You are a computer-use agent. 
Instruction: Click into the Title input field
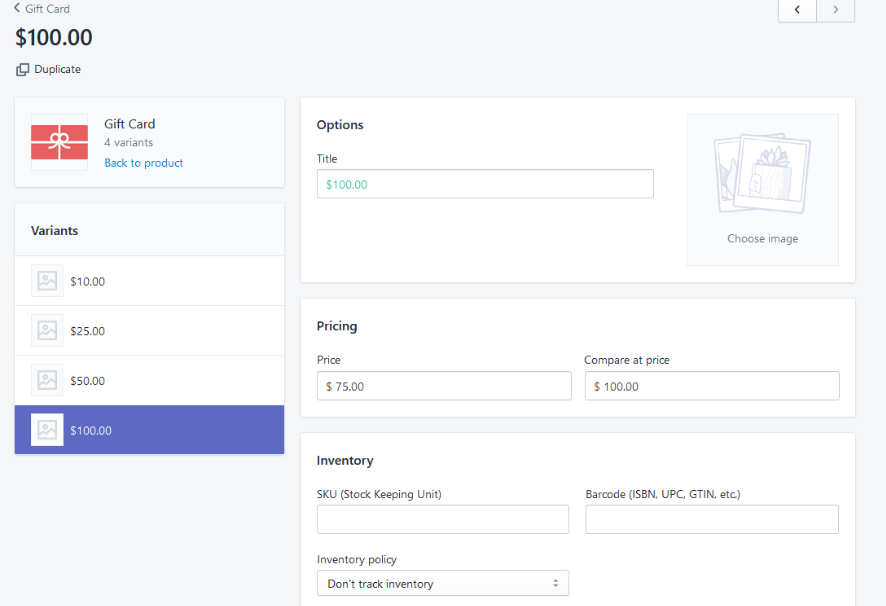click(485, 184)
